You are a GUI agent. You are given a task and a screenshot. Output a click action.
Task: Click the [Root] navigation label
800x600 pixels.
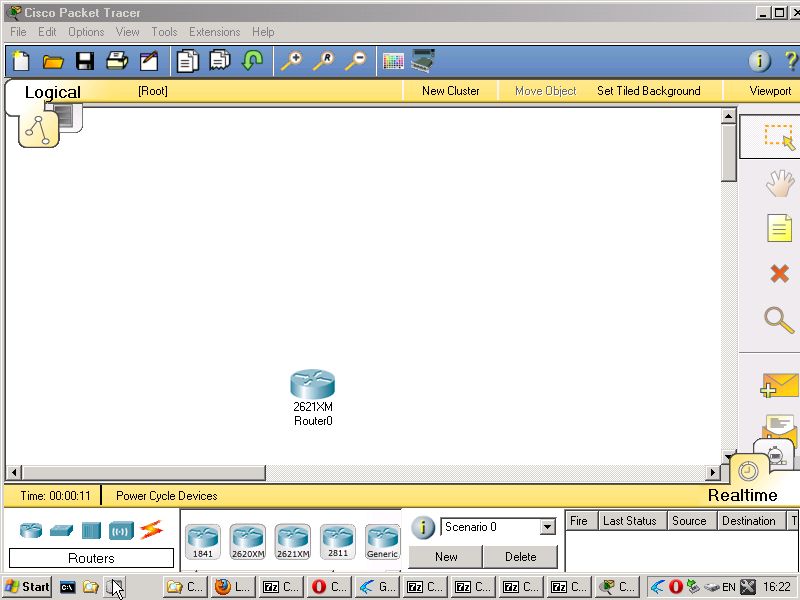153,91
